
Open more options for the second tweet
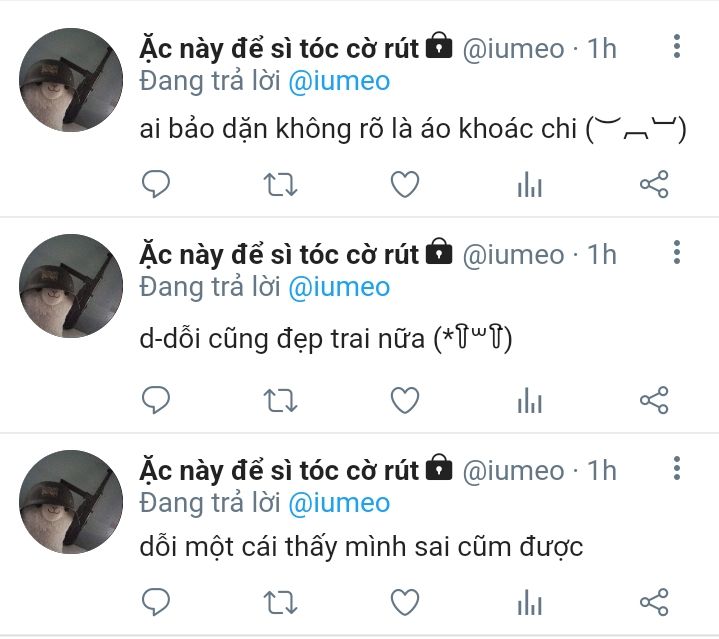point(677,252)
